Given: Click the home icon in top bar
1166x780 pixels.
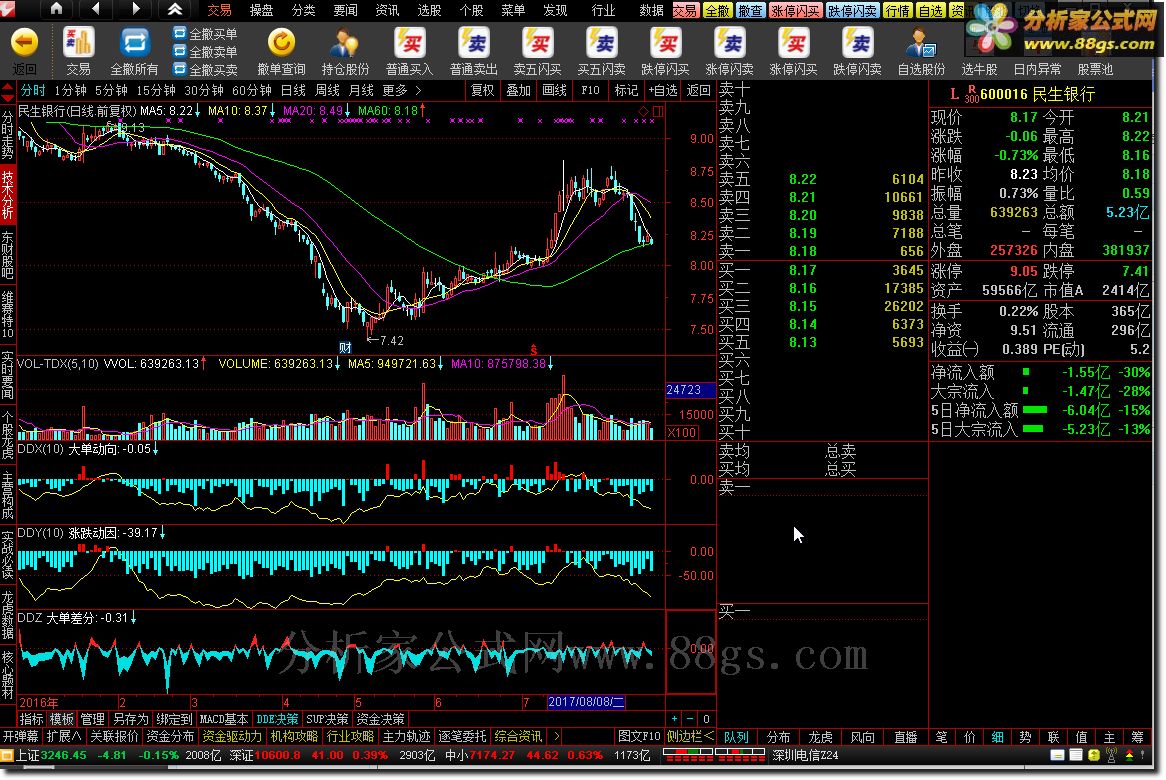Looking at the screenshot, I should click(57, 10).
